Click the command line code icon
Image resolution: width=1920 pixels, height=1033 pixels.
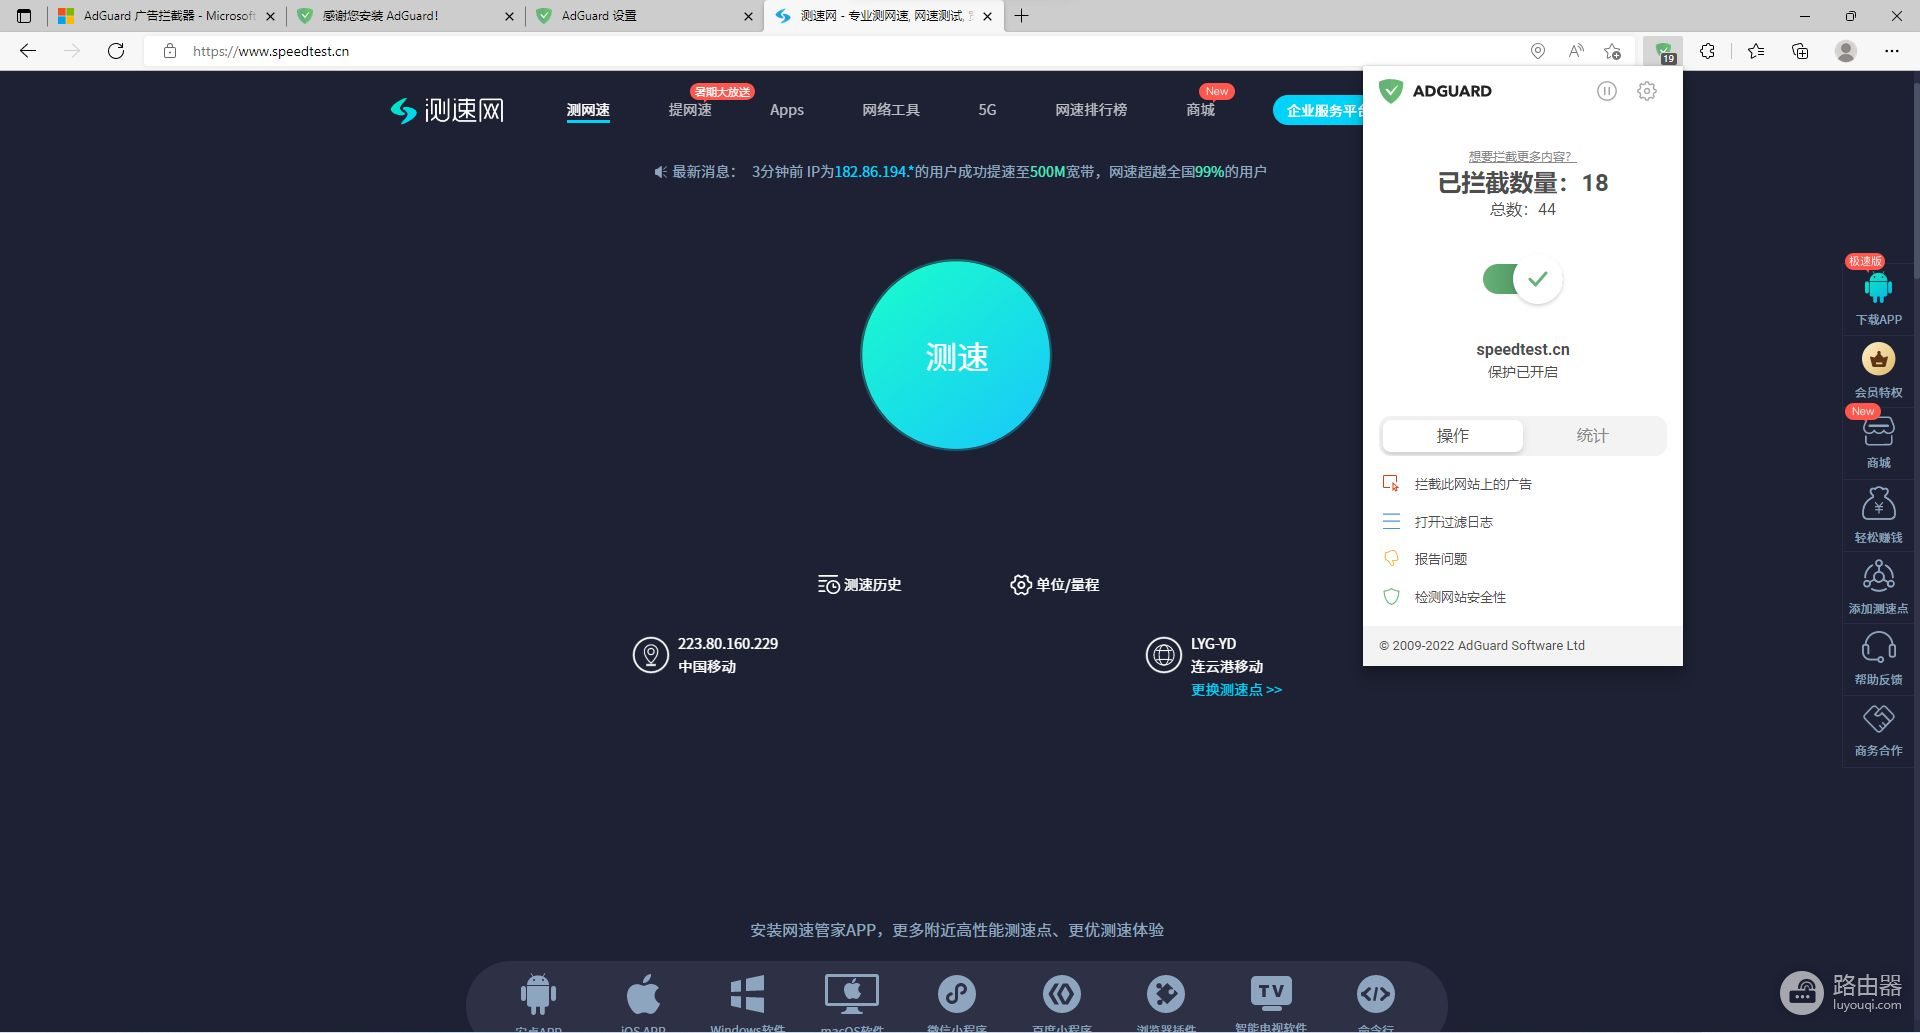pyautogui.click(x=1376, y=994)
